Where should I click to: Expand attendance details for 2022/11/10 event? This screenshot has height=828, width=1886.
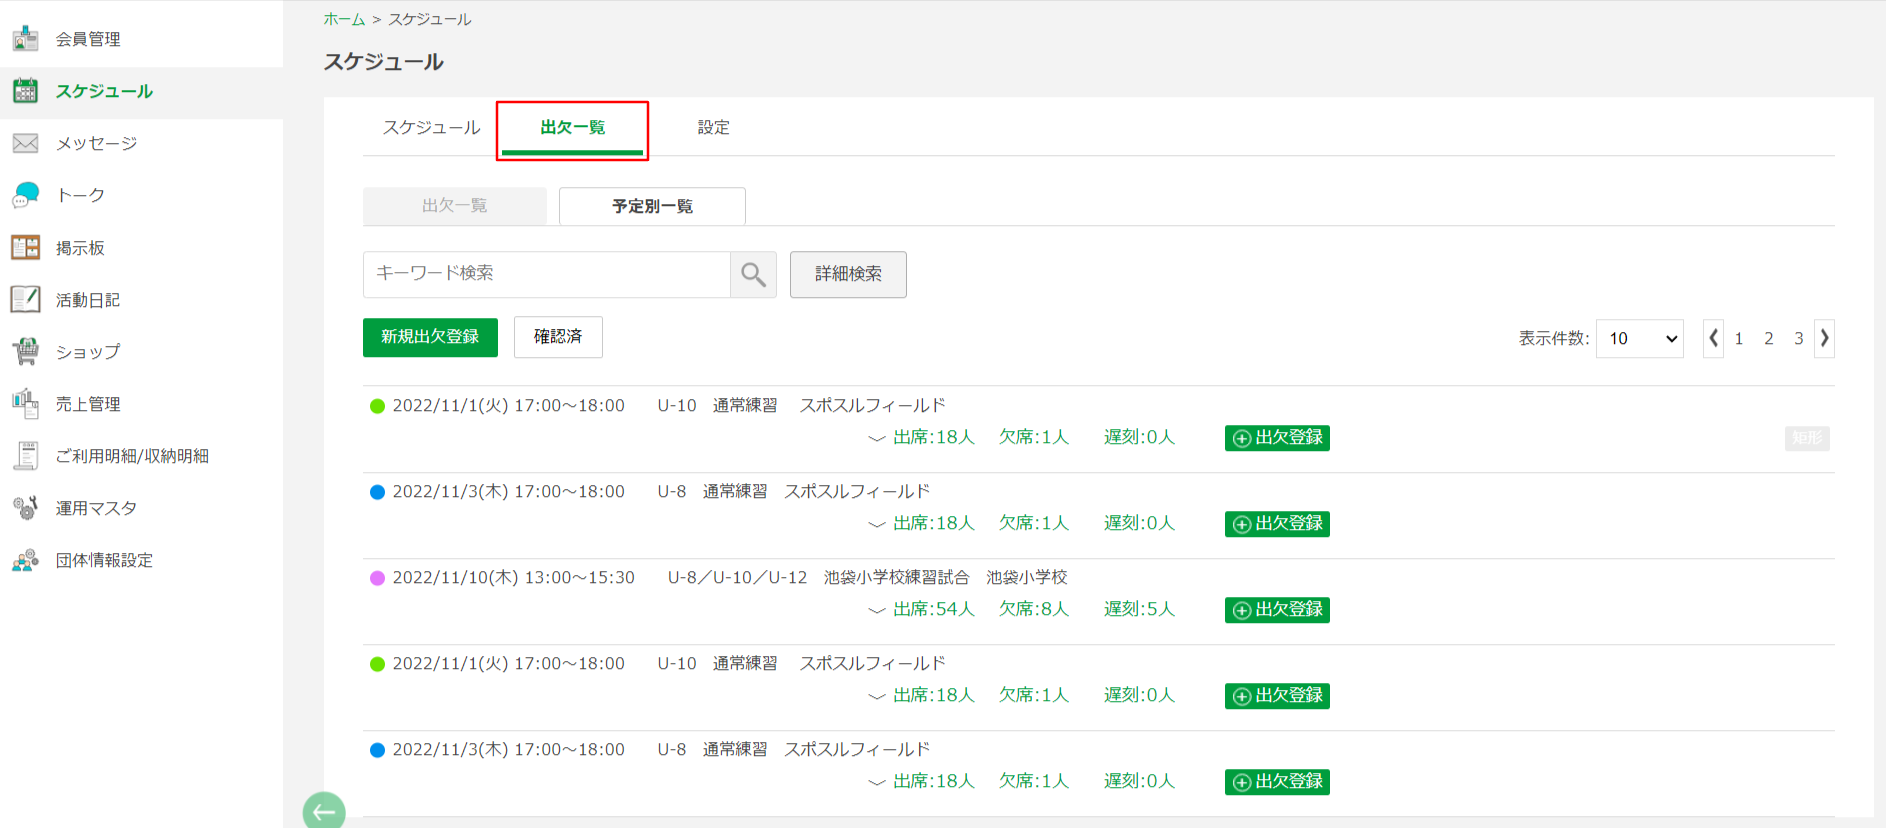[877, 610]
